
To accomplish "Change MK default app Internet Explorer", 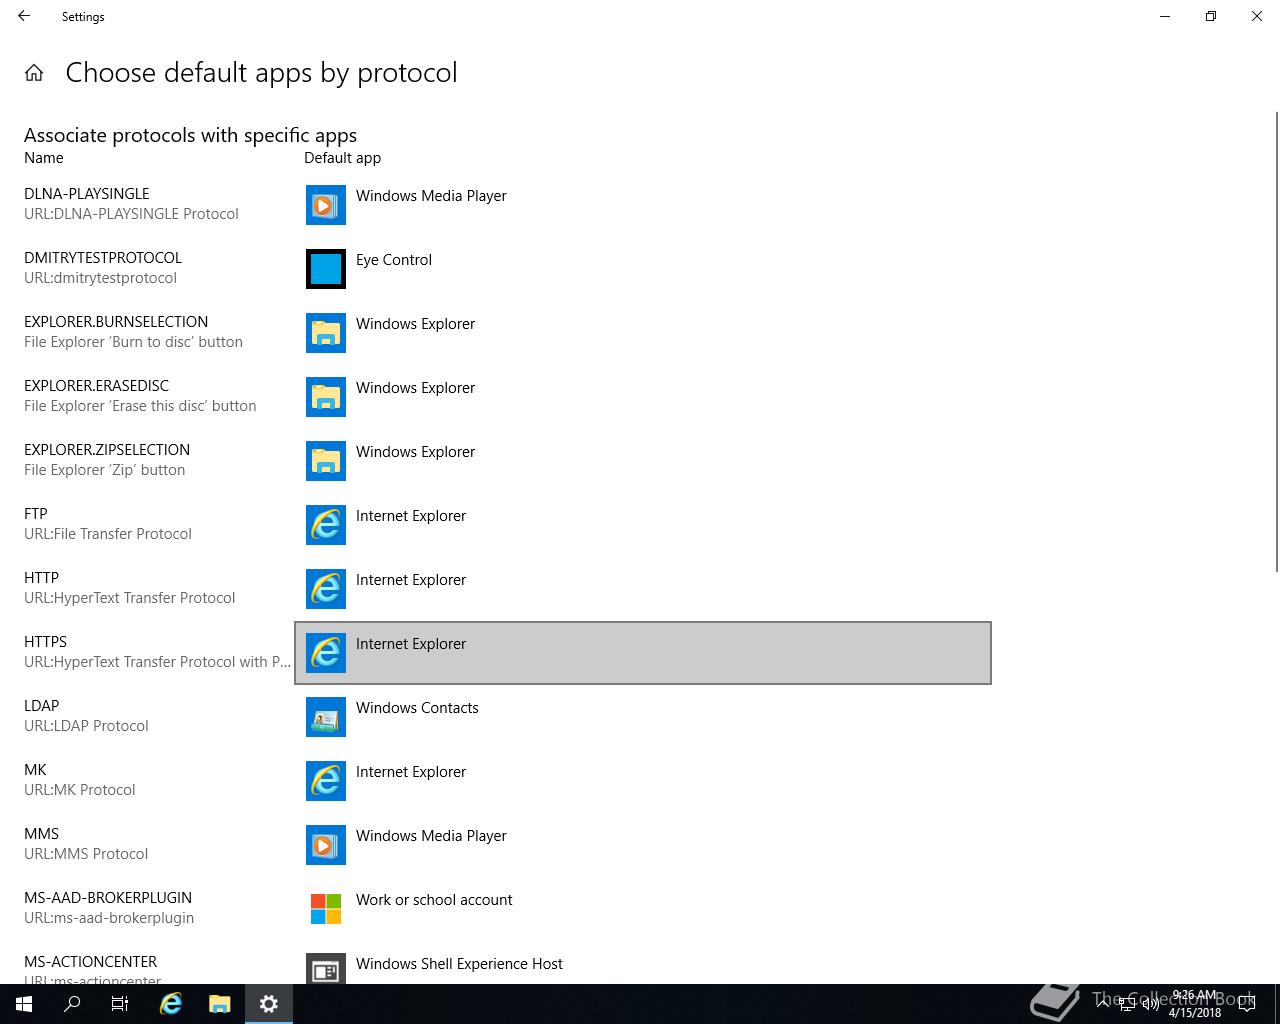I will (x=643, y=781).
